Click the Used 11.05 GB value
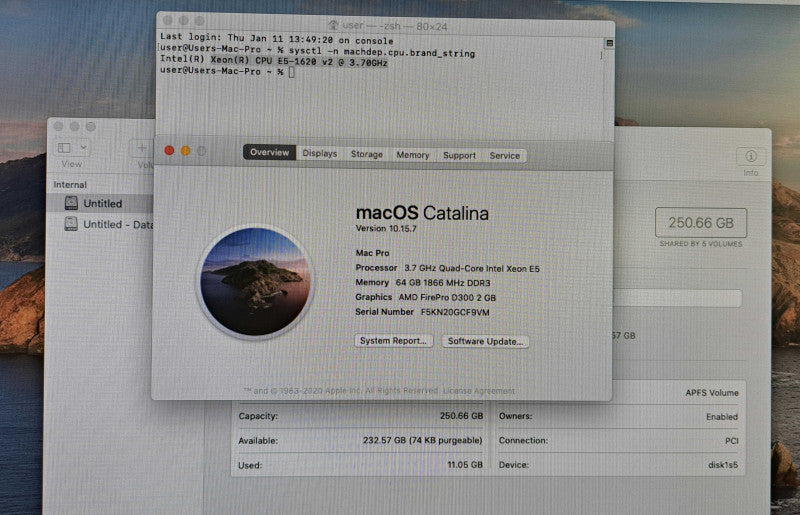Viewport: 800px width, 515px height. pyautogui.click(x=465, y=464)
